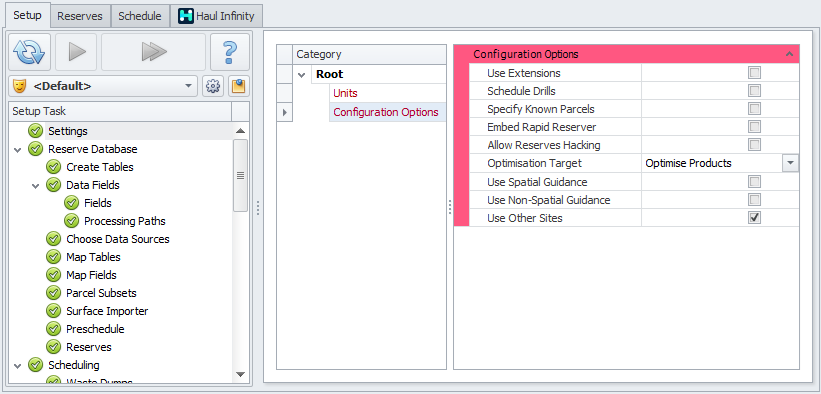Click green check icon next to Reserves task

(x=53, y=347)
